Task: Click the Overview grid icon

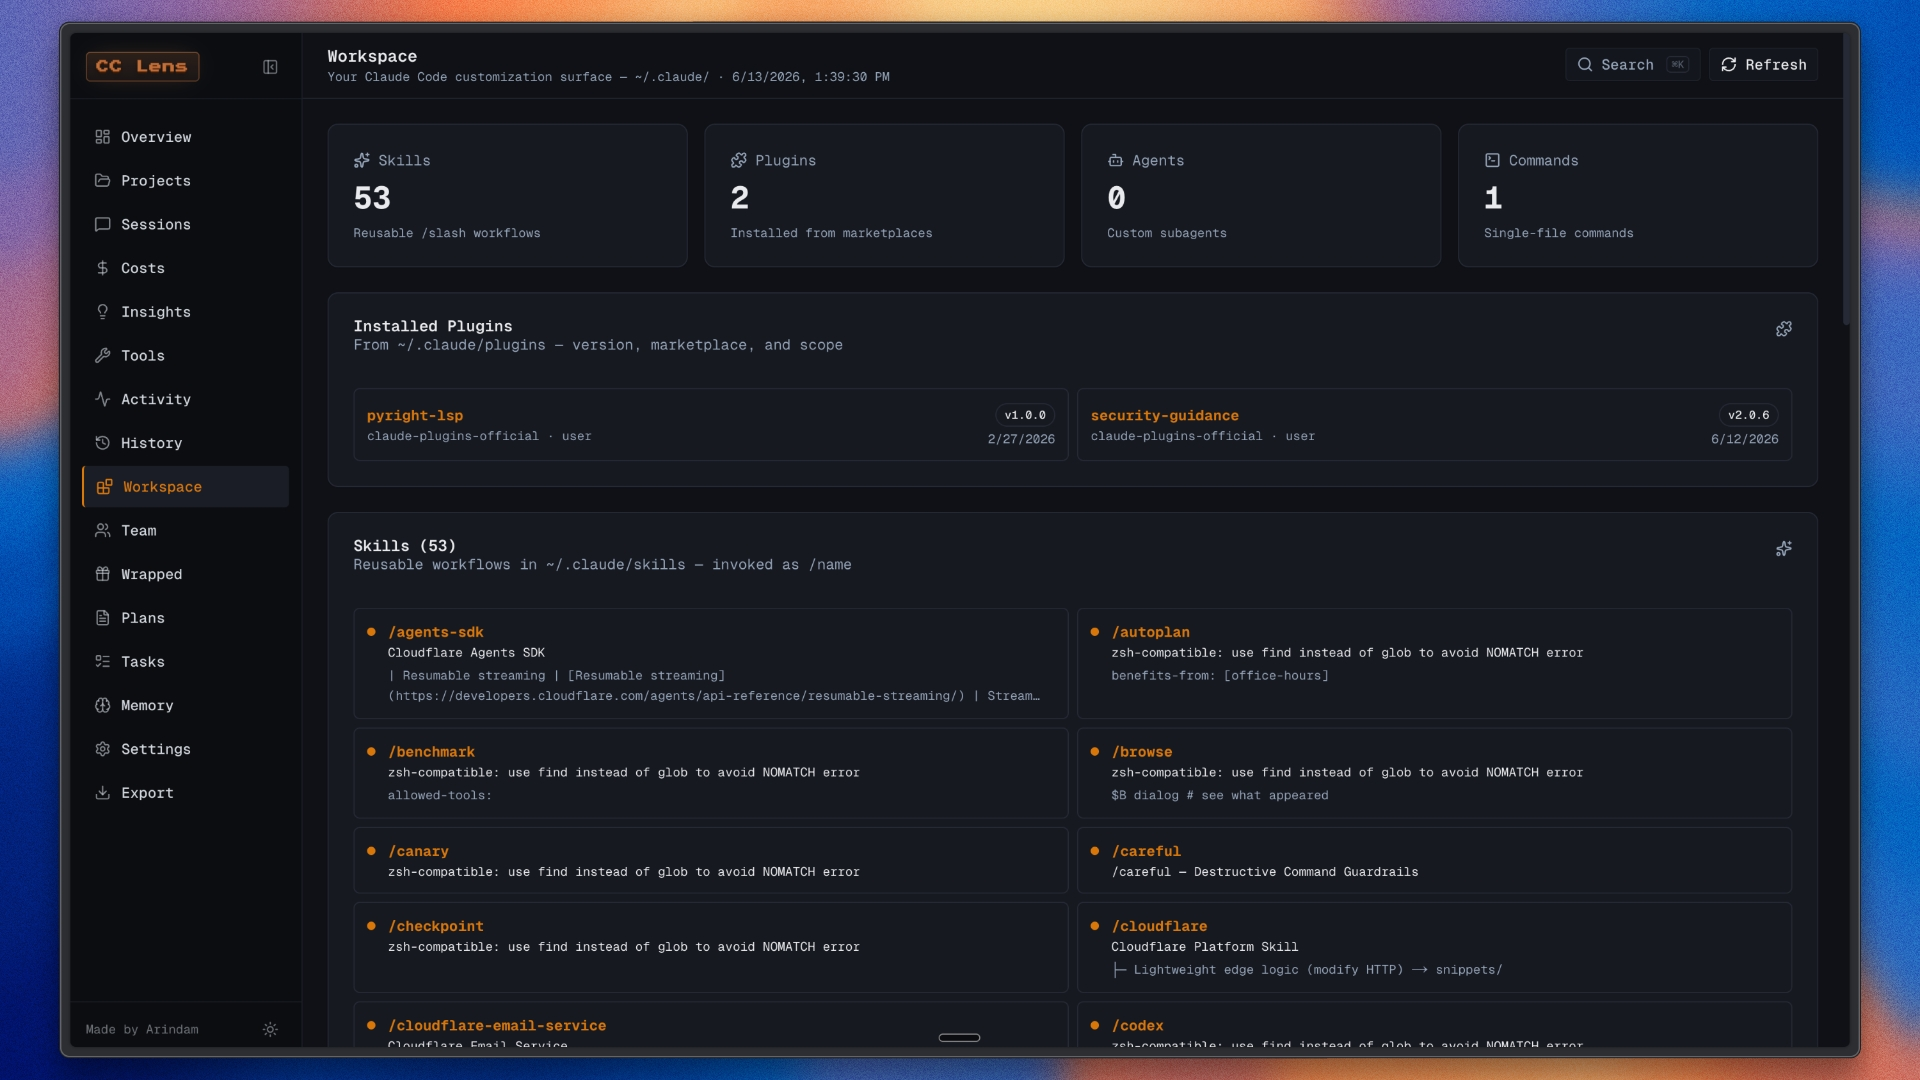Action: [x=102, y=137]
